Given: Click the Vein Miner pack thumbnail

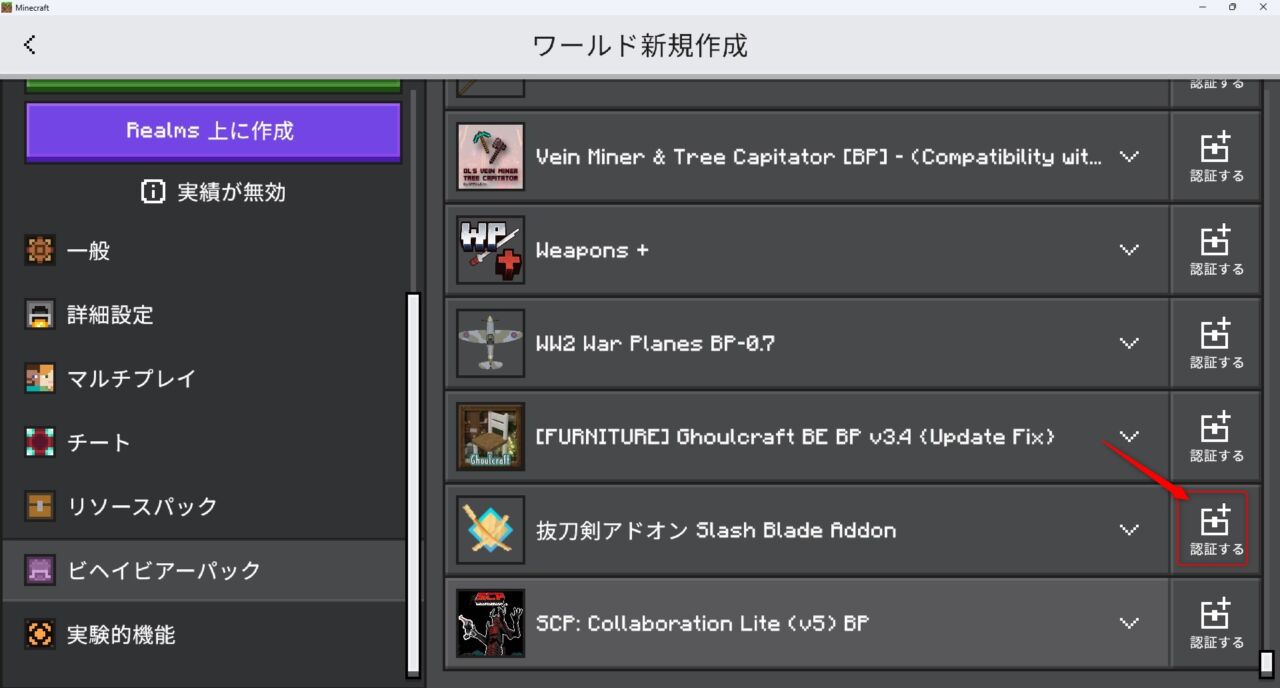Looking at the screenshot, I should pos(490,157).
